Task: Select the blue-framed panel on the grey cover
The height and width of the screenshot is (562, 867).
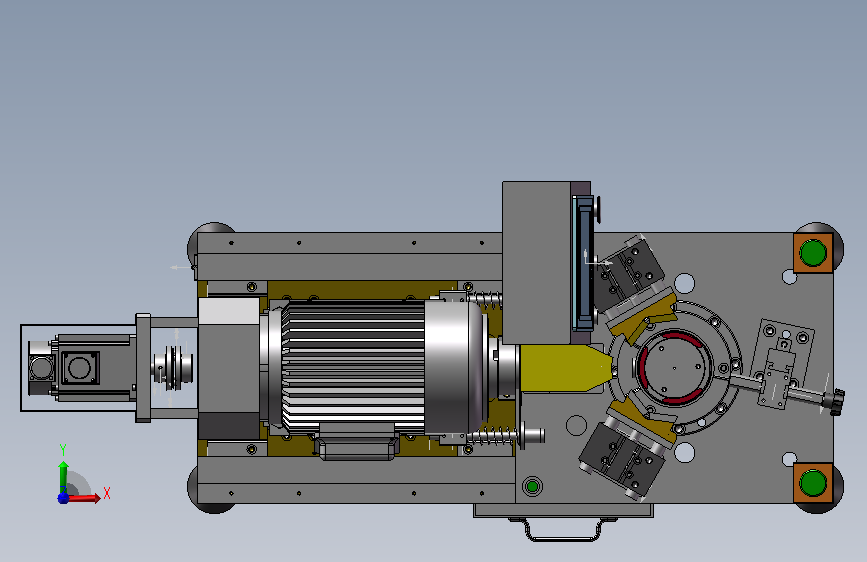Action: [583, 263]
